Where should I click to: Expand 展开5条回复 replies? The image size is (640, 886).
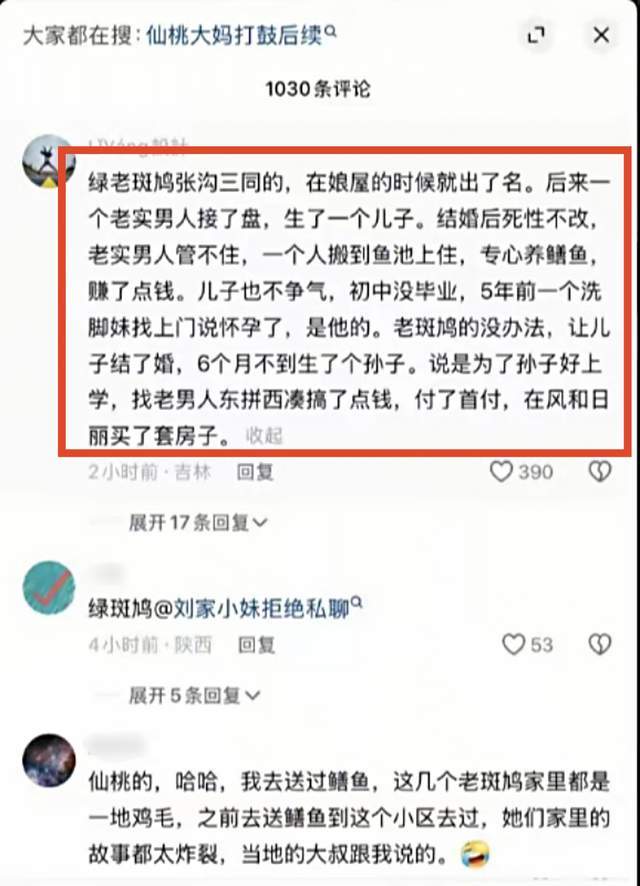click(194, 696)
